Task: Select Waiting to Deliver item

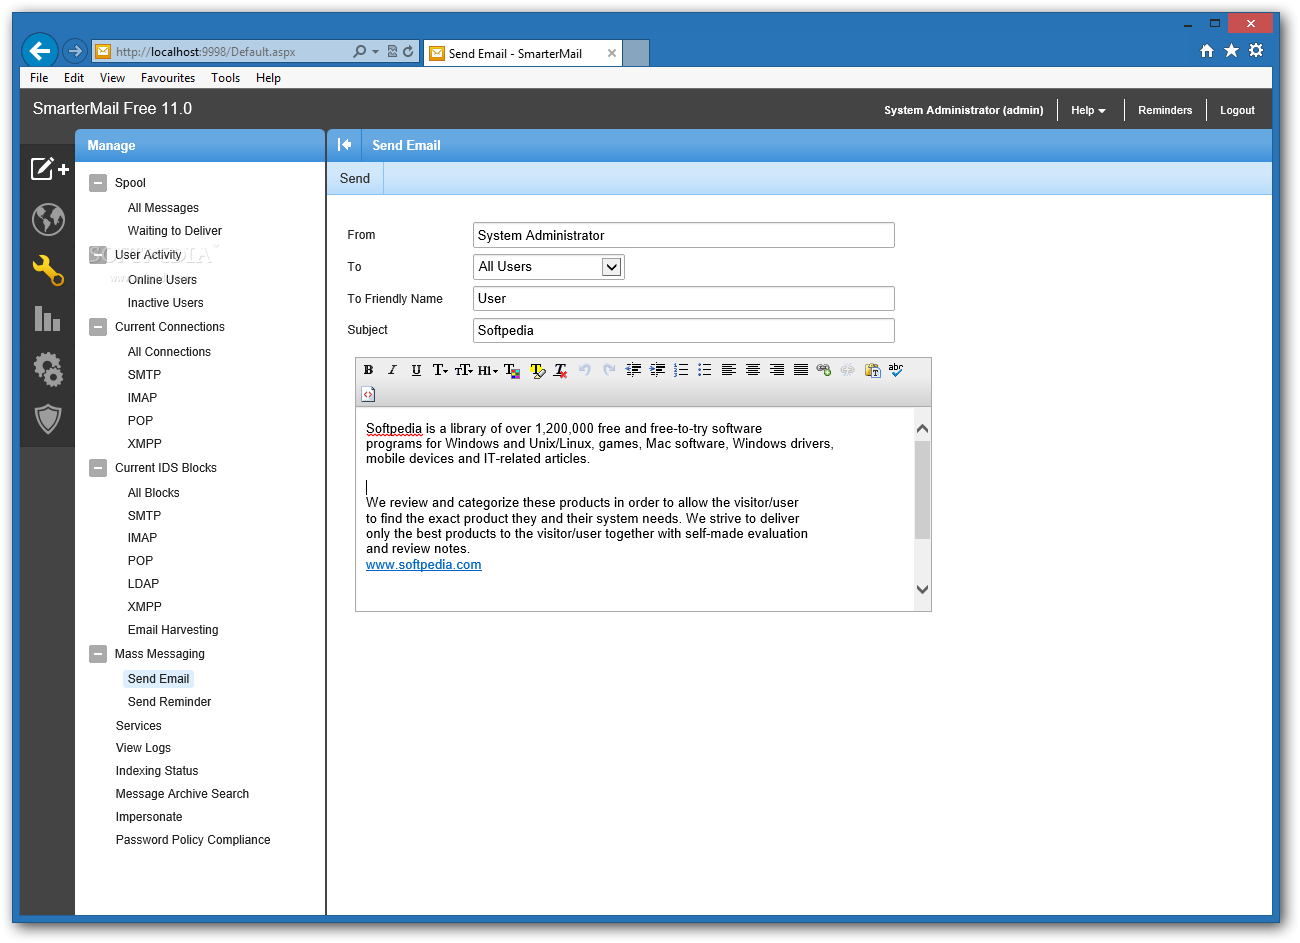Action: [175, 231]
